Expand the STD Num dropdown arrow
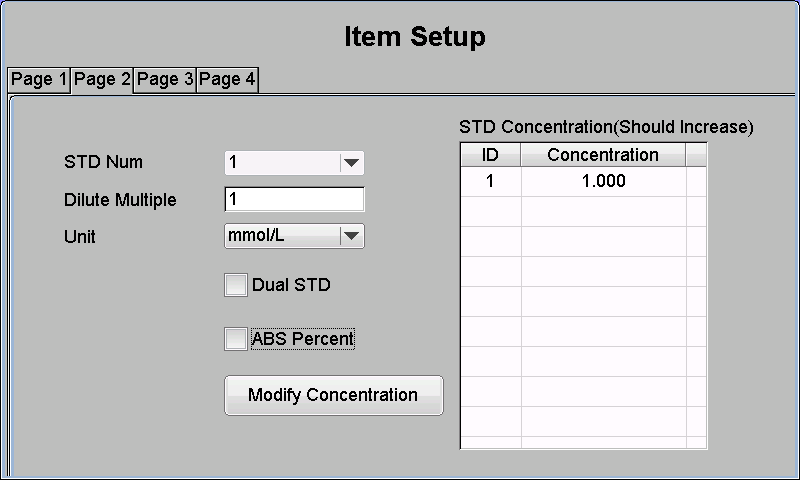800x480 pixels. tap(352, 163)
